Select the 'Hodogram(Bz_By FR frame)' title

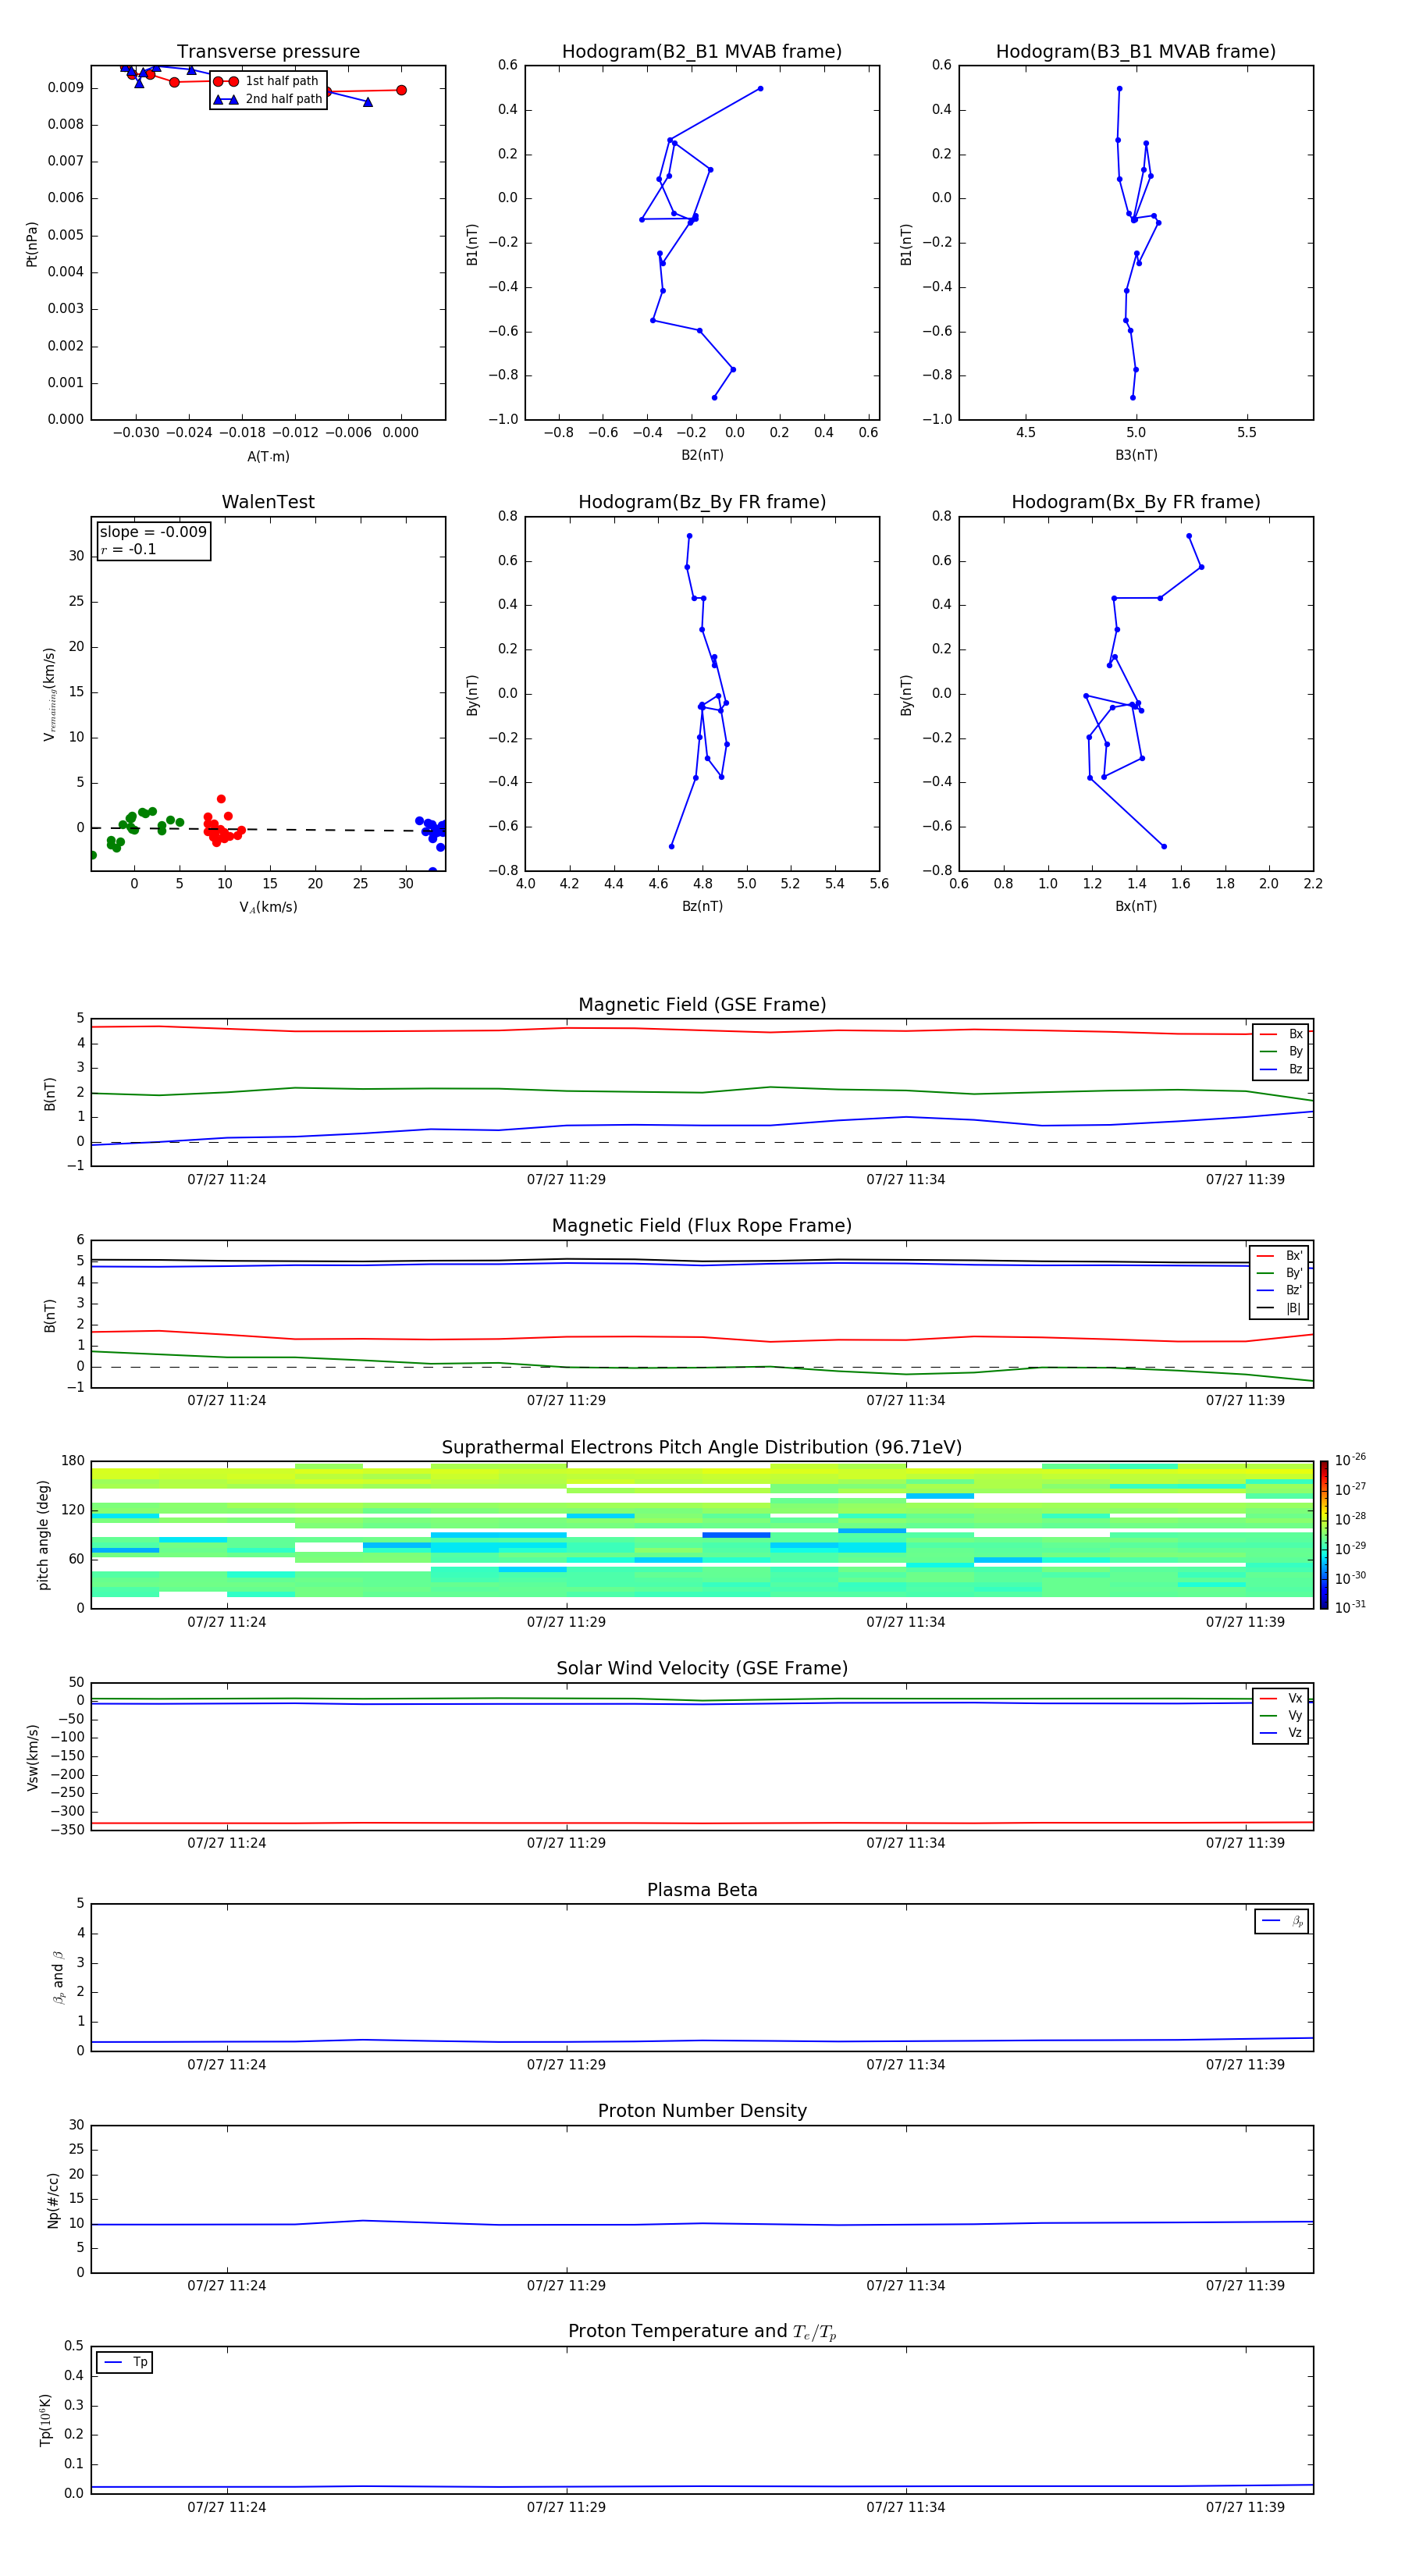pos(702,502)
